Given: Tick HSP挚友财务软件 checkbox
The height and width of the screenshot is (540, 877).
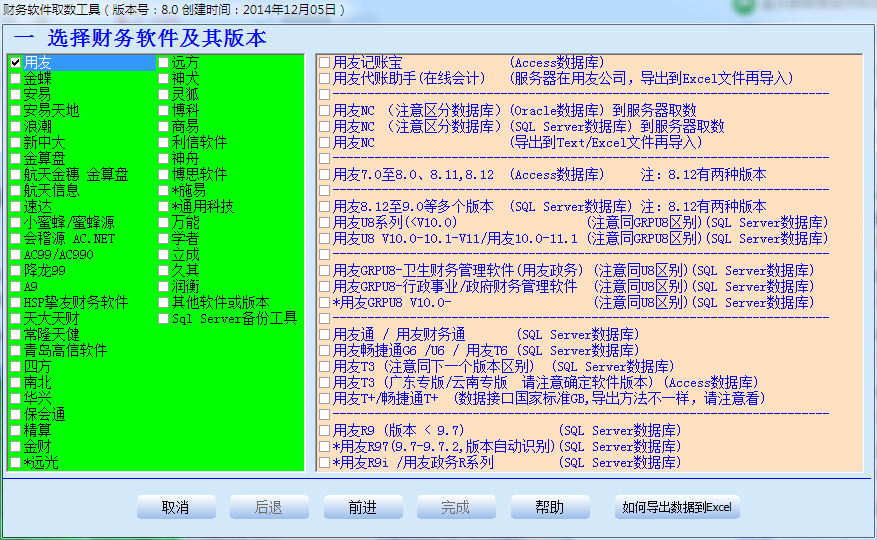Looking at the screenshot, I should click(x=16, y=303).
